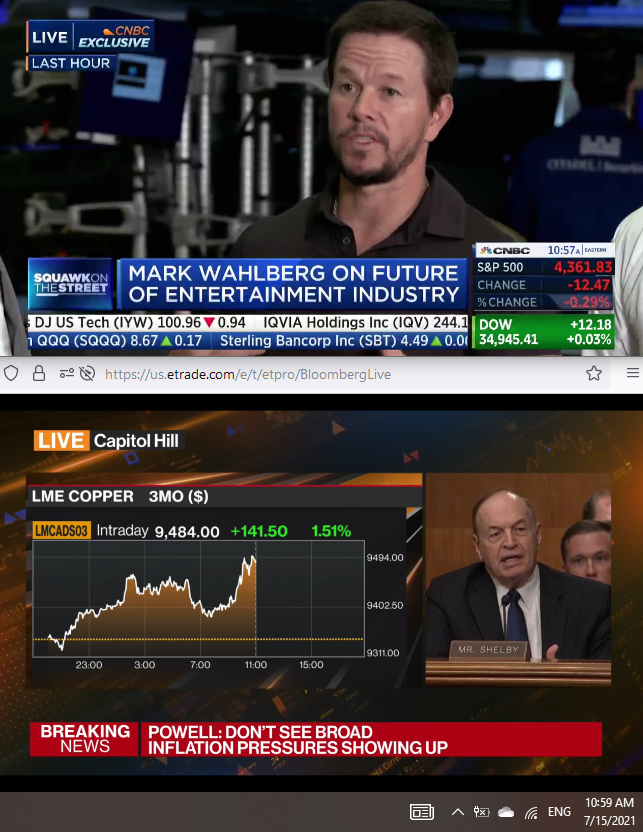Click the IQVIA Holdings Inc (IQV) ticker entry
Screen dimensions: 643x832
click(365, 323)
